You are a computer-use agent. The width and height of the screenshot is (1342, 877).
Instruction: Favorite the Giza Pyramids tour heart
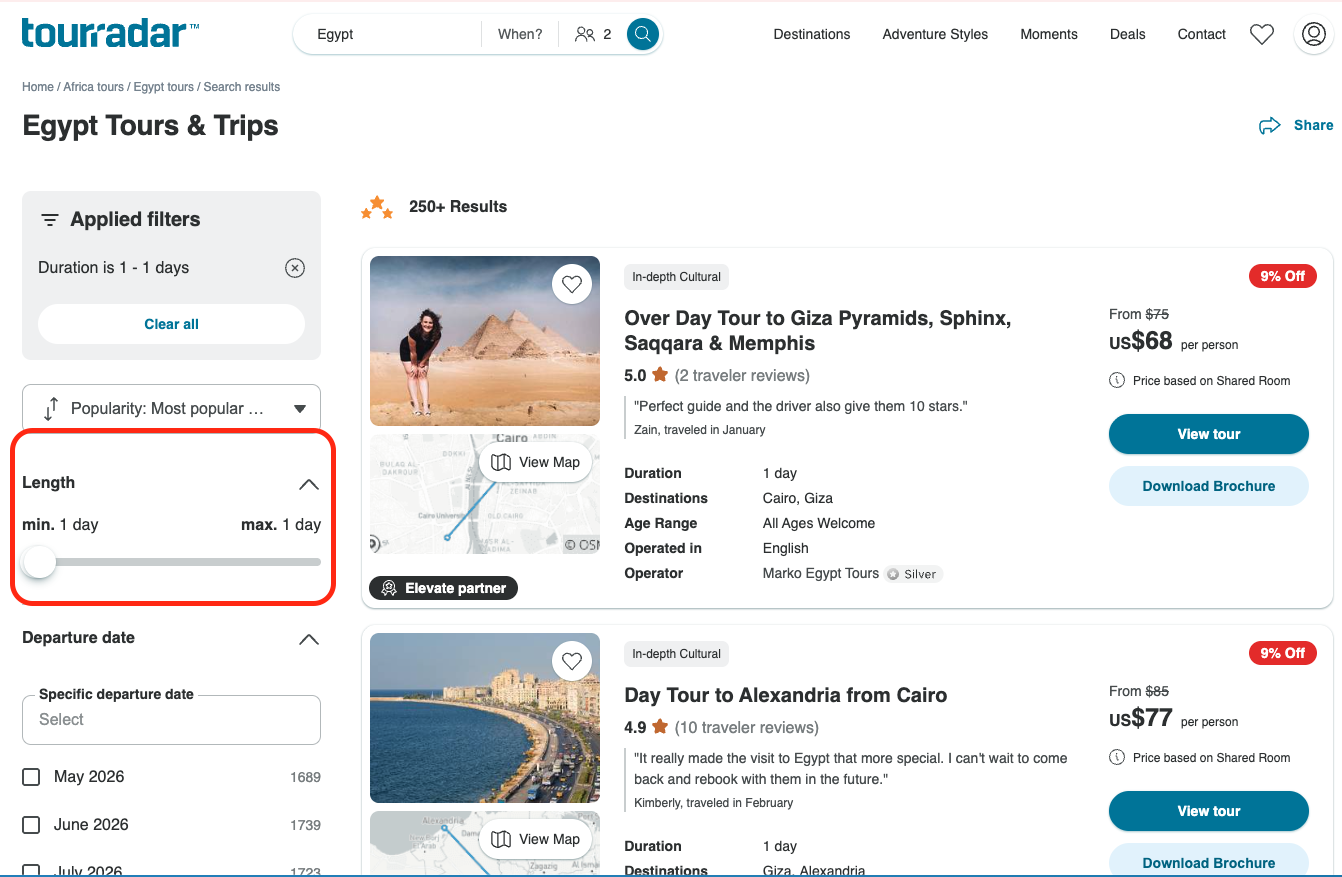point(572,284)
